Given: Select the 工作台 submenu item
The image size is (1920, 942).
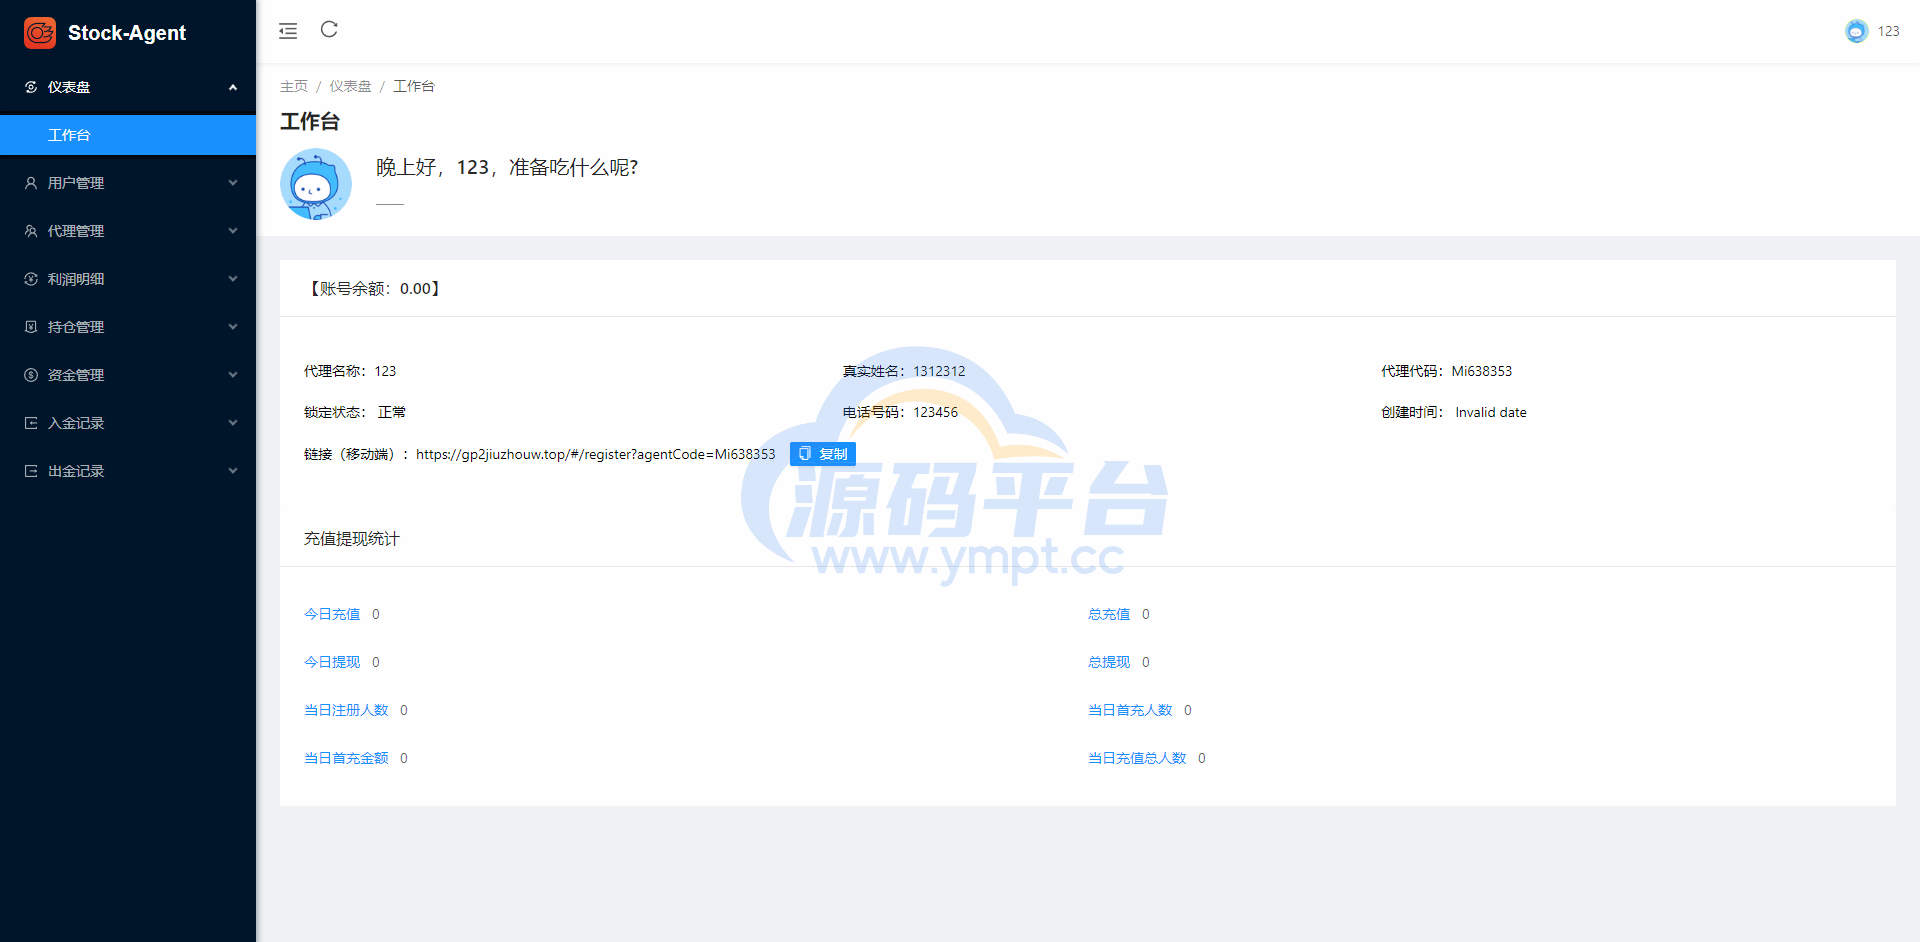Looking at the screenshot, I should pyautogui.click(x=128, y=135).
